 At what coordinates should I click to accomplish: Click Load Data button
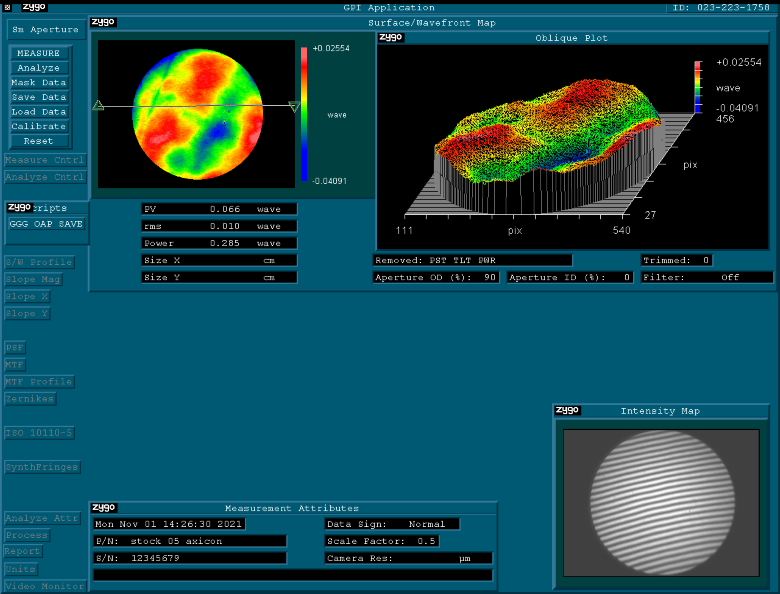(x=39, y=111)
